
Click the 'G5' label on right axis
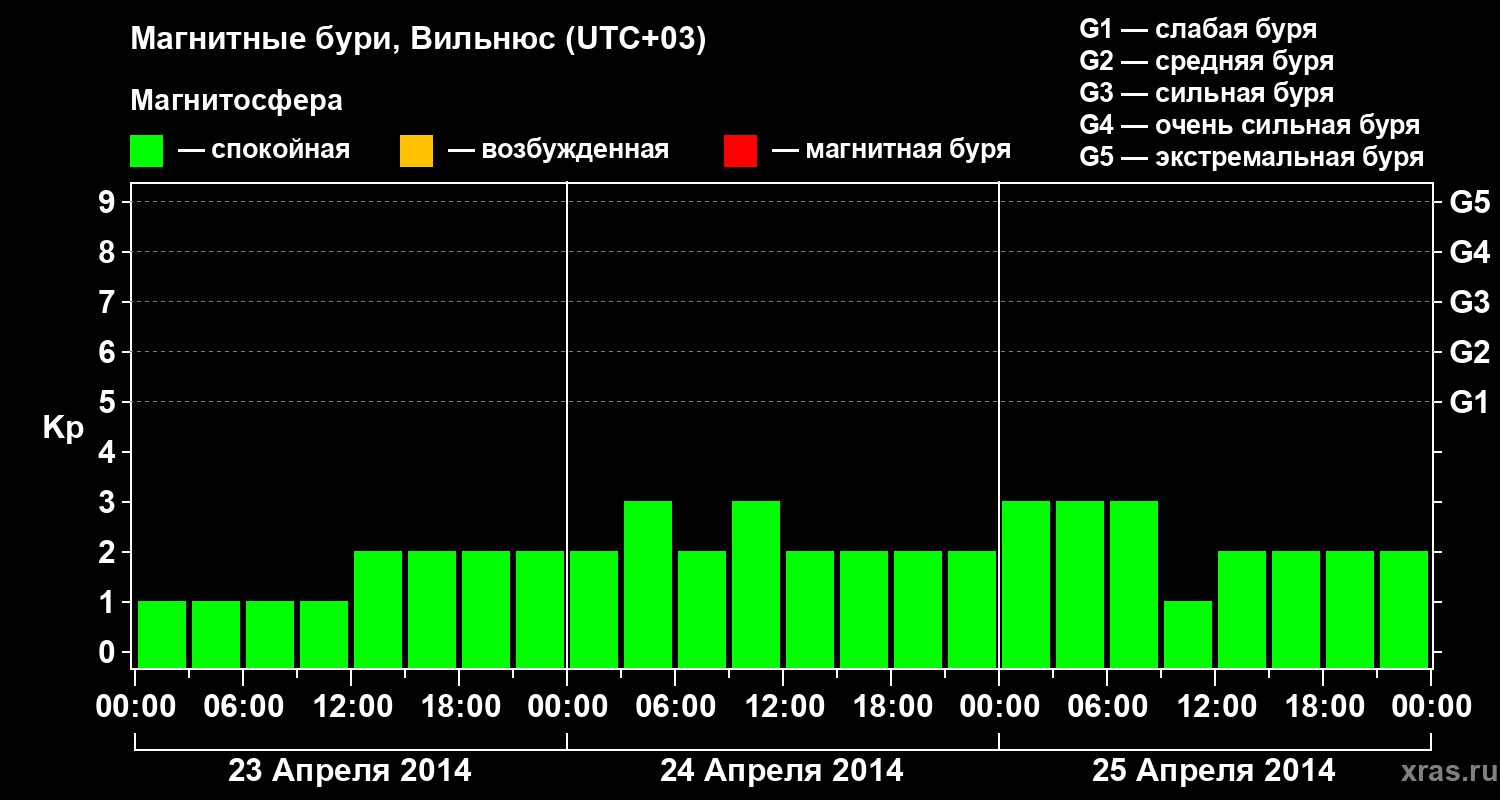[1470, 202]
